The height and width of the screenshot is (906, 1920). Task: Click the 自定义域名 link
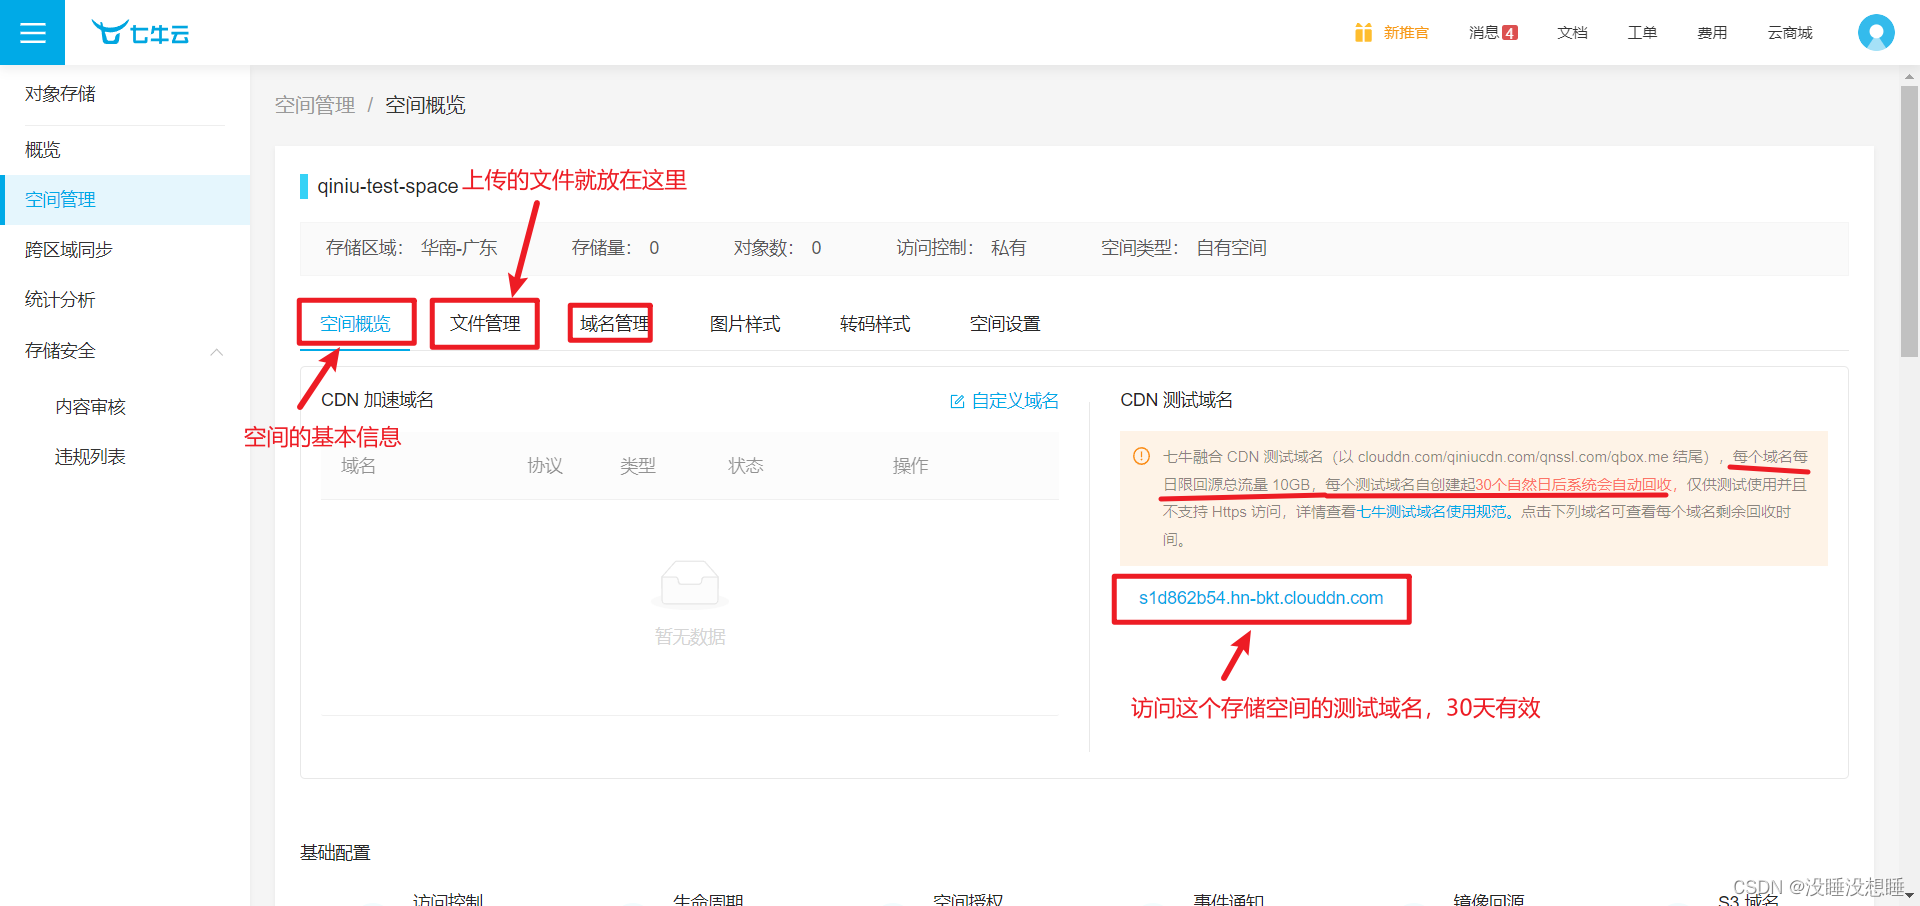click(x=1015, y=401)
